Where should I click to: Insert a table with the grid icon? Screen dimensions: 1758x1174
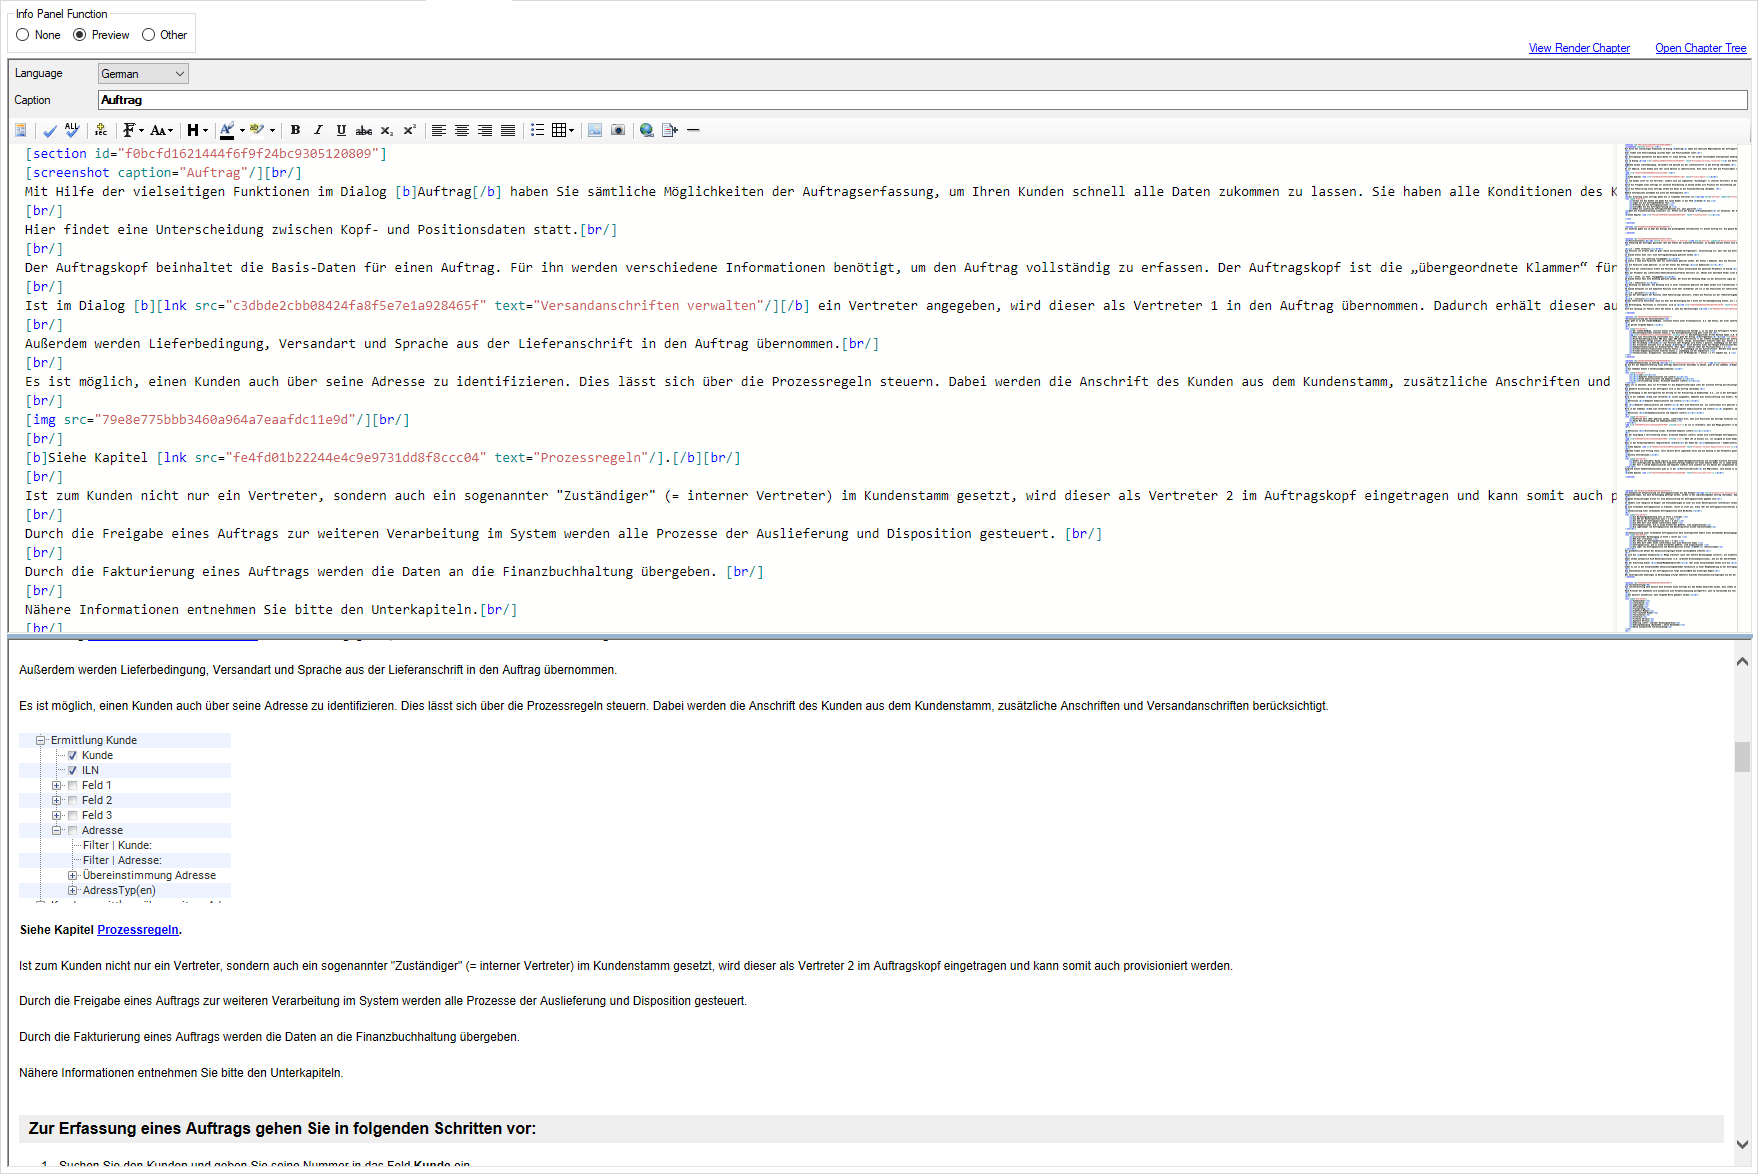click(559, 130)
